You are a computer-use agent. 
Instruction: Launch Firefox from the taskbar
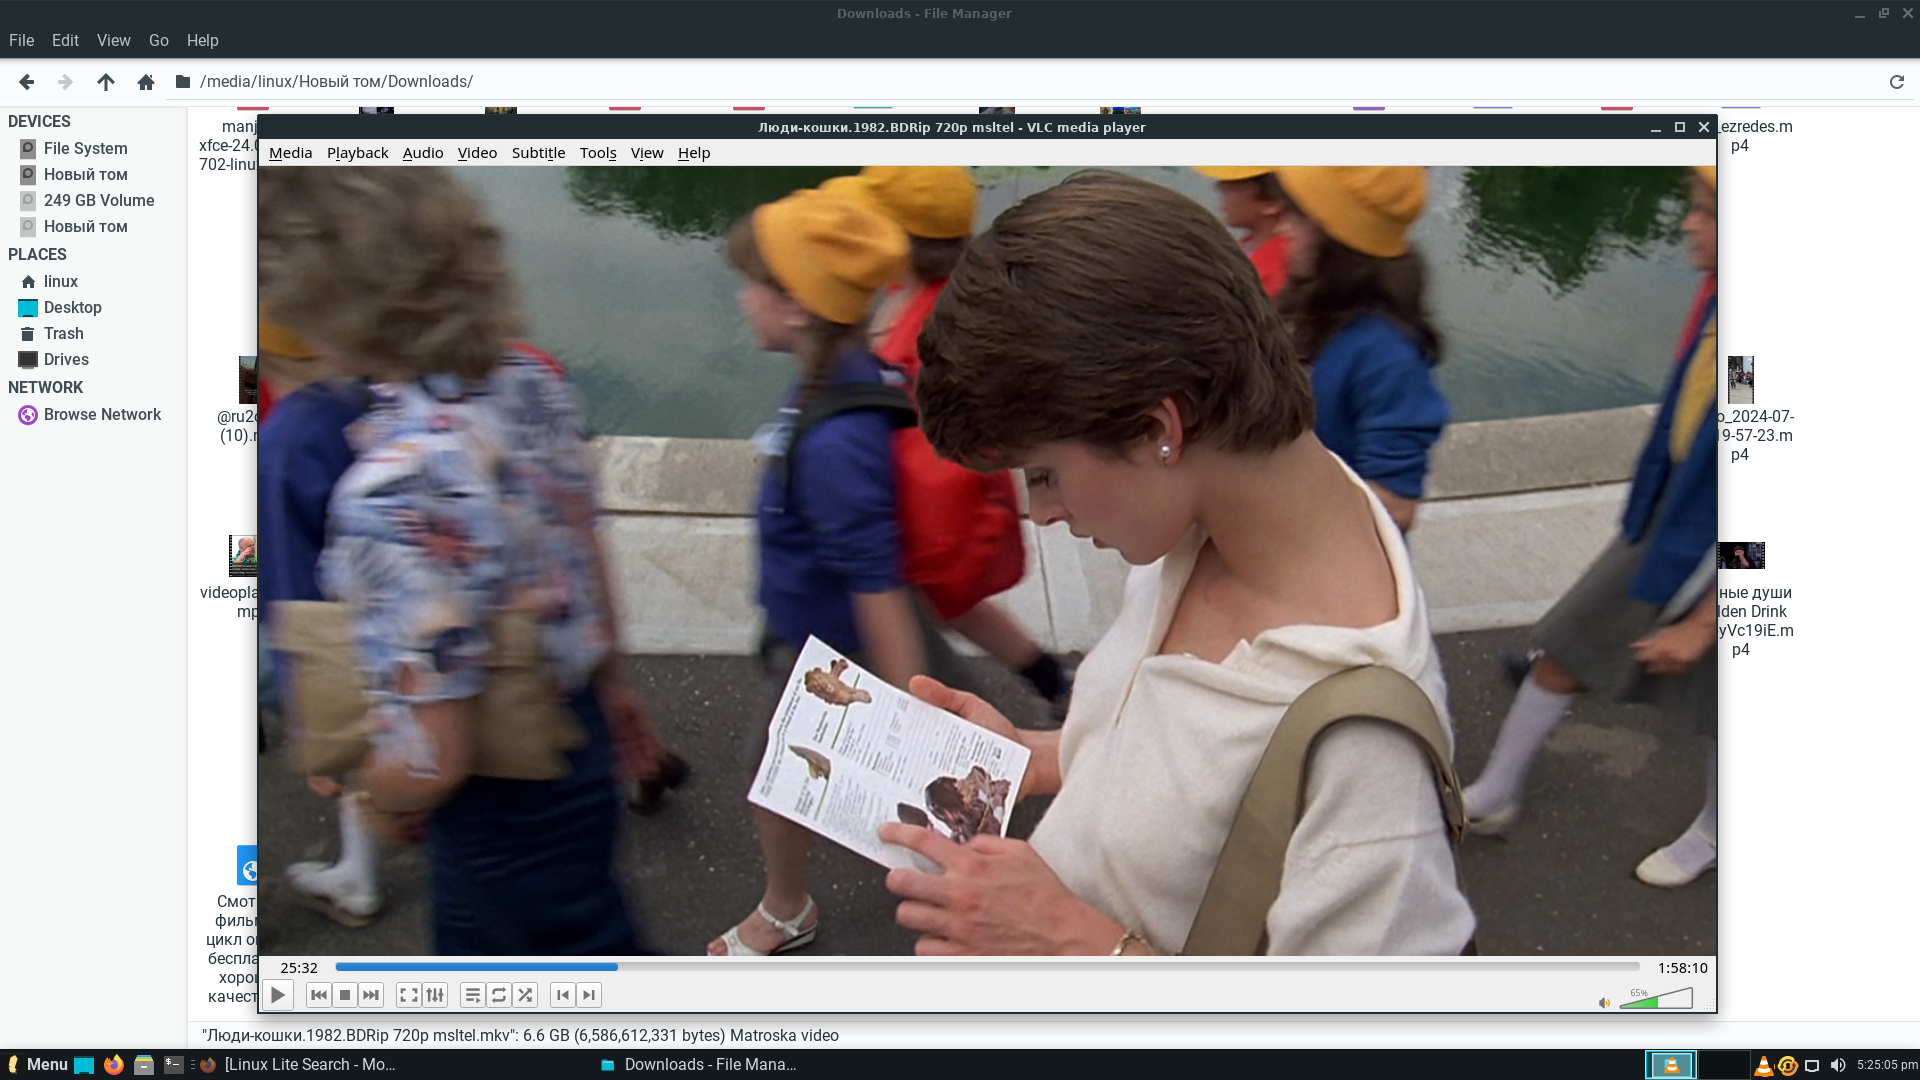[x=114, y=1065]
